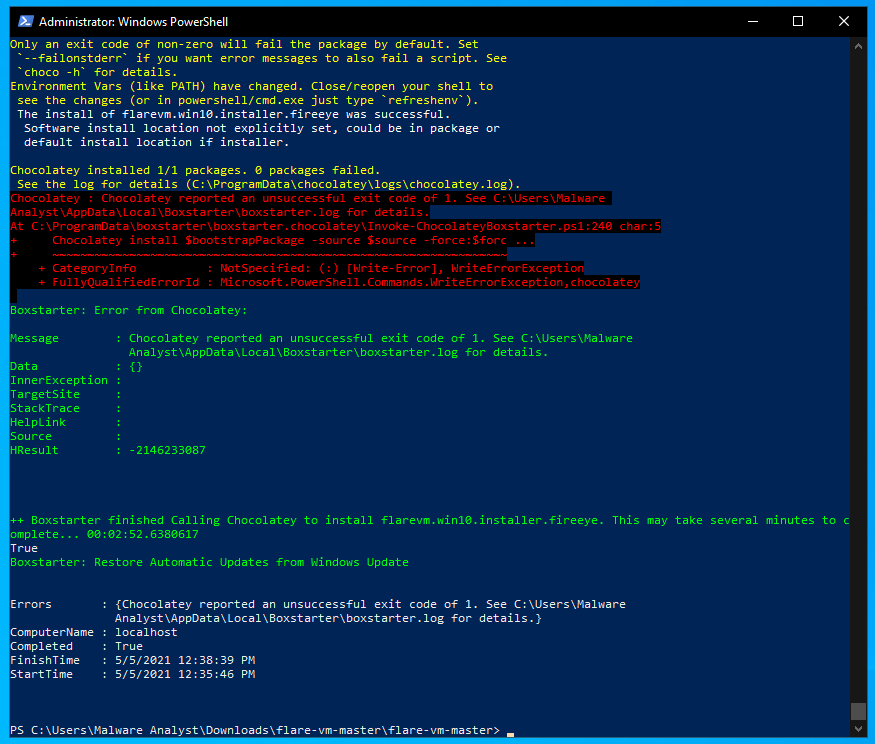Click the scrollbar up arrow

tap(858, 44)
